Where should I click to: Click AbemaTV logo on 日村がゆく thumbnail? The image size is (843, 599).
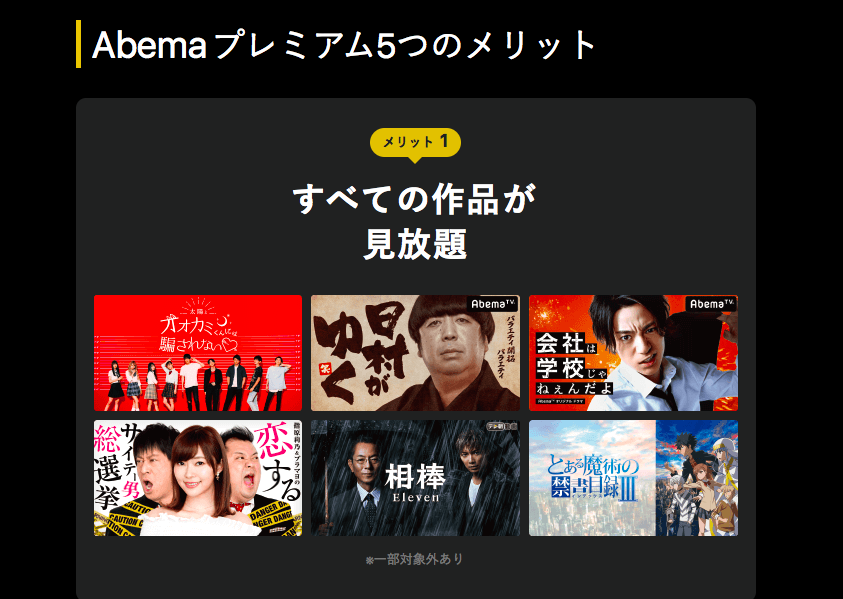[x=492, y=304]
